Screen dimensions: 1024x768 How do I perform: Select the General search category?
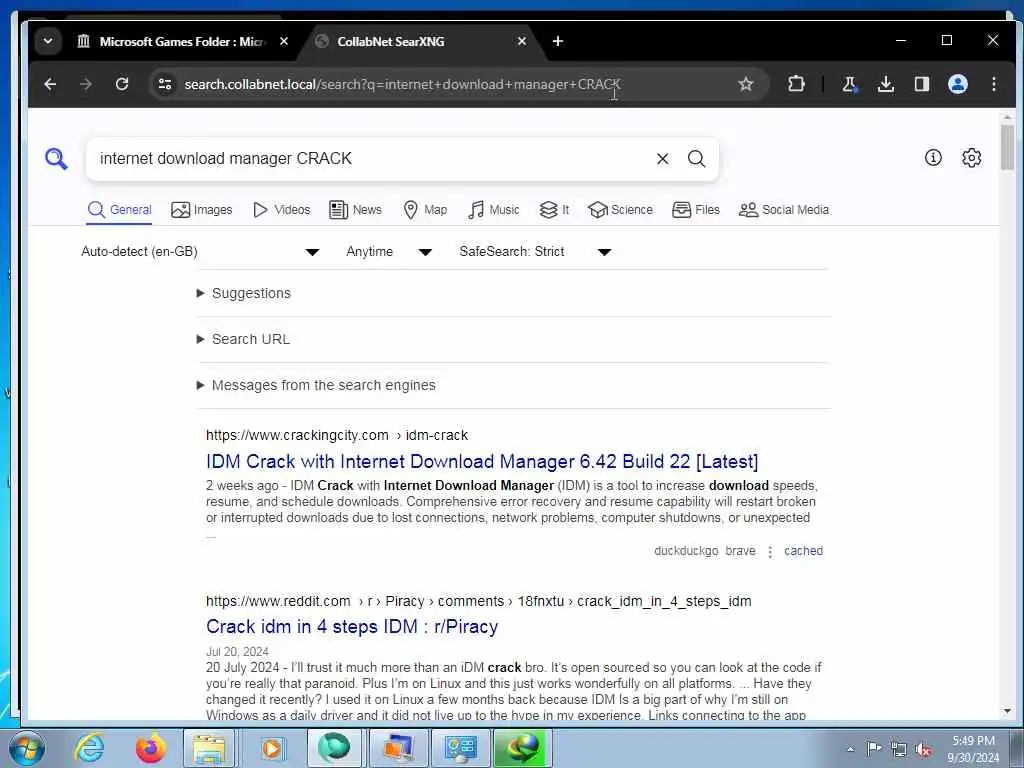pyautogui.click(x=120, y=210)
